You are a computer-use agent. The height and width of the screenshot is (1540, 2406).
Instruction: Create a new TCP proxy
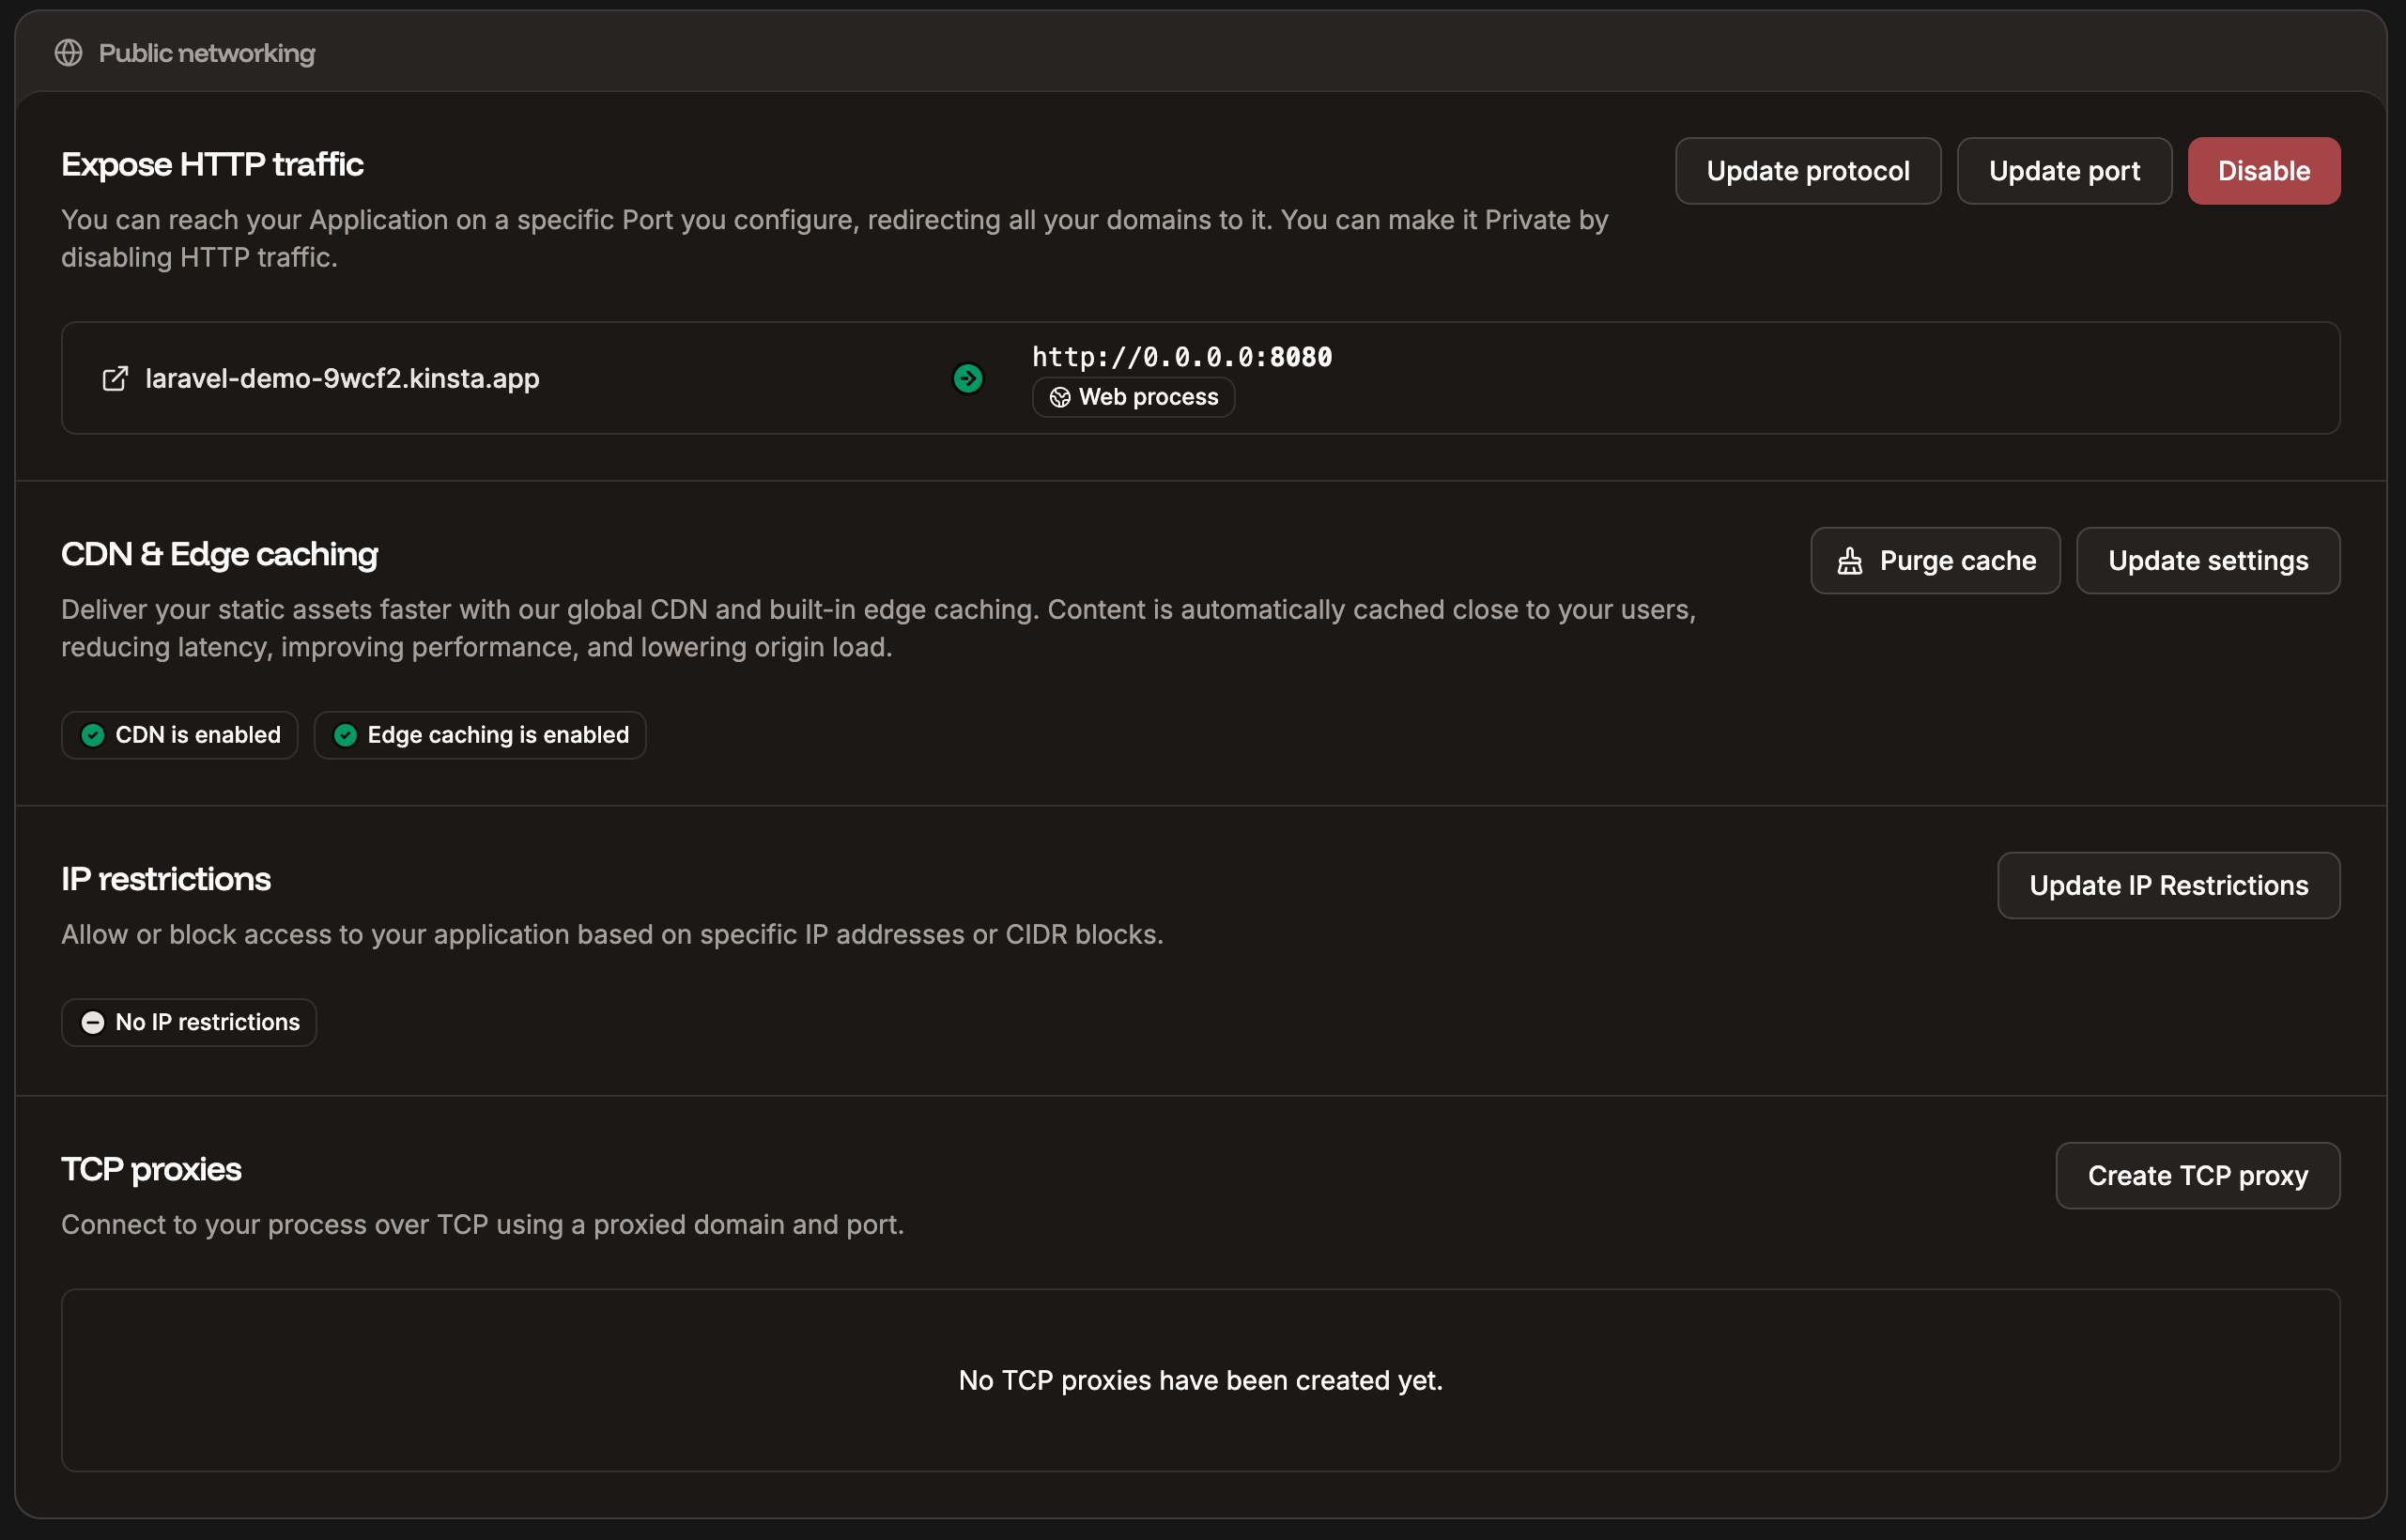tap(2197, 1175)
